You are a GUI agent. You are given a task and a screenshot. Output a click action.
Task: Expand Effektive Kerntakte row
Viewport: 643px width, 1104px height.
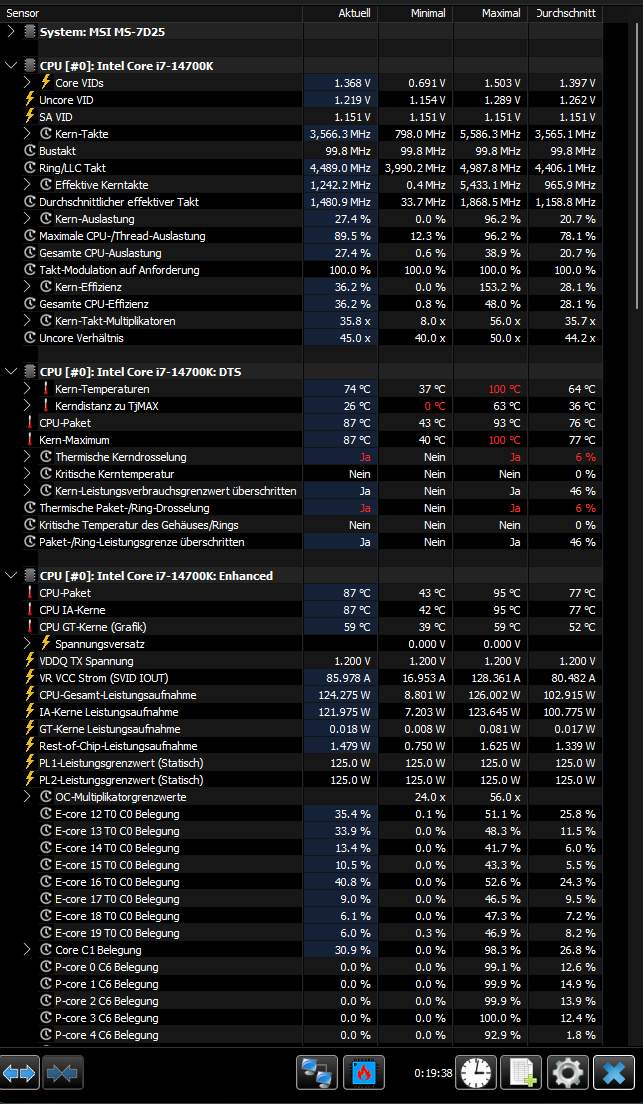pos(27,184)
